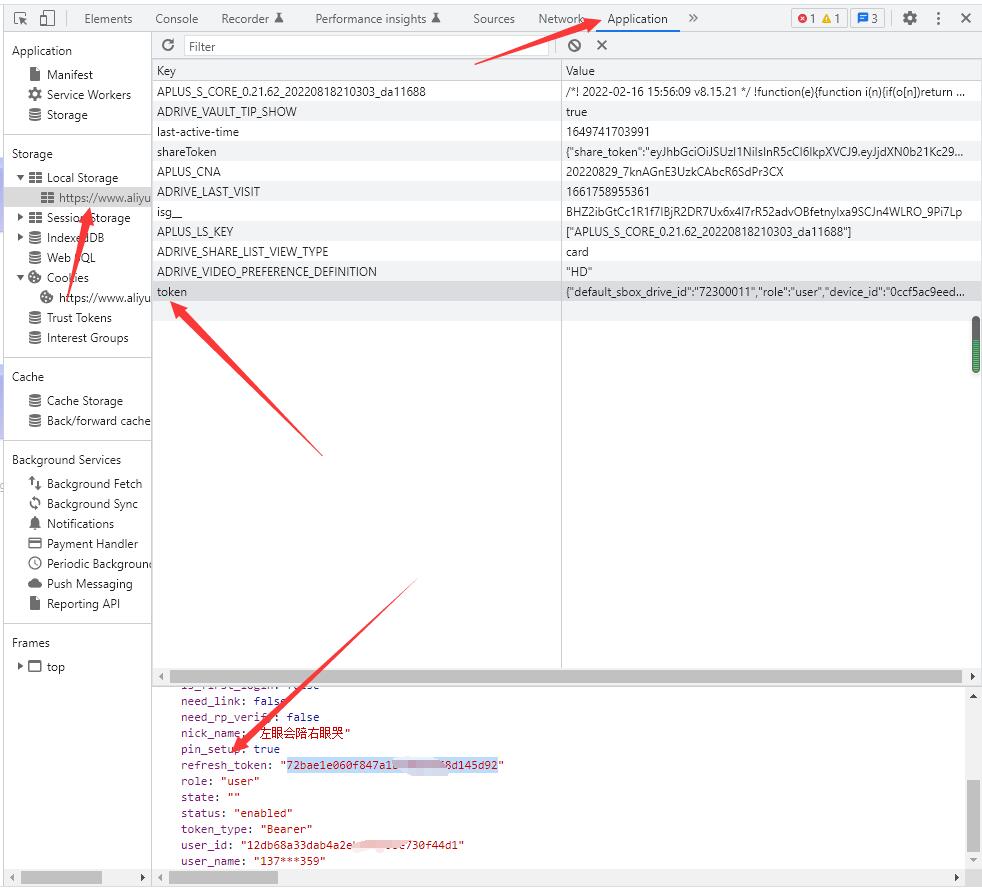
Task: Open Reporting API item
Action: point(83,604)
